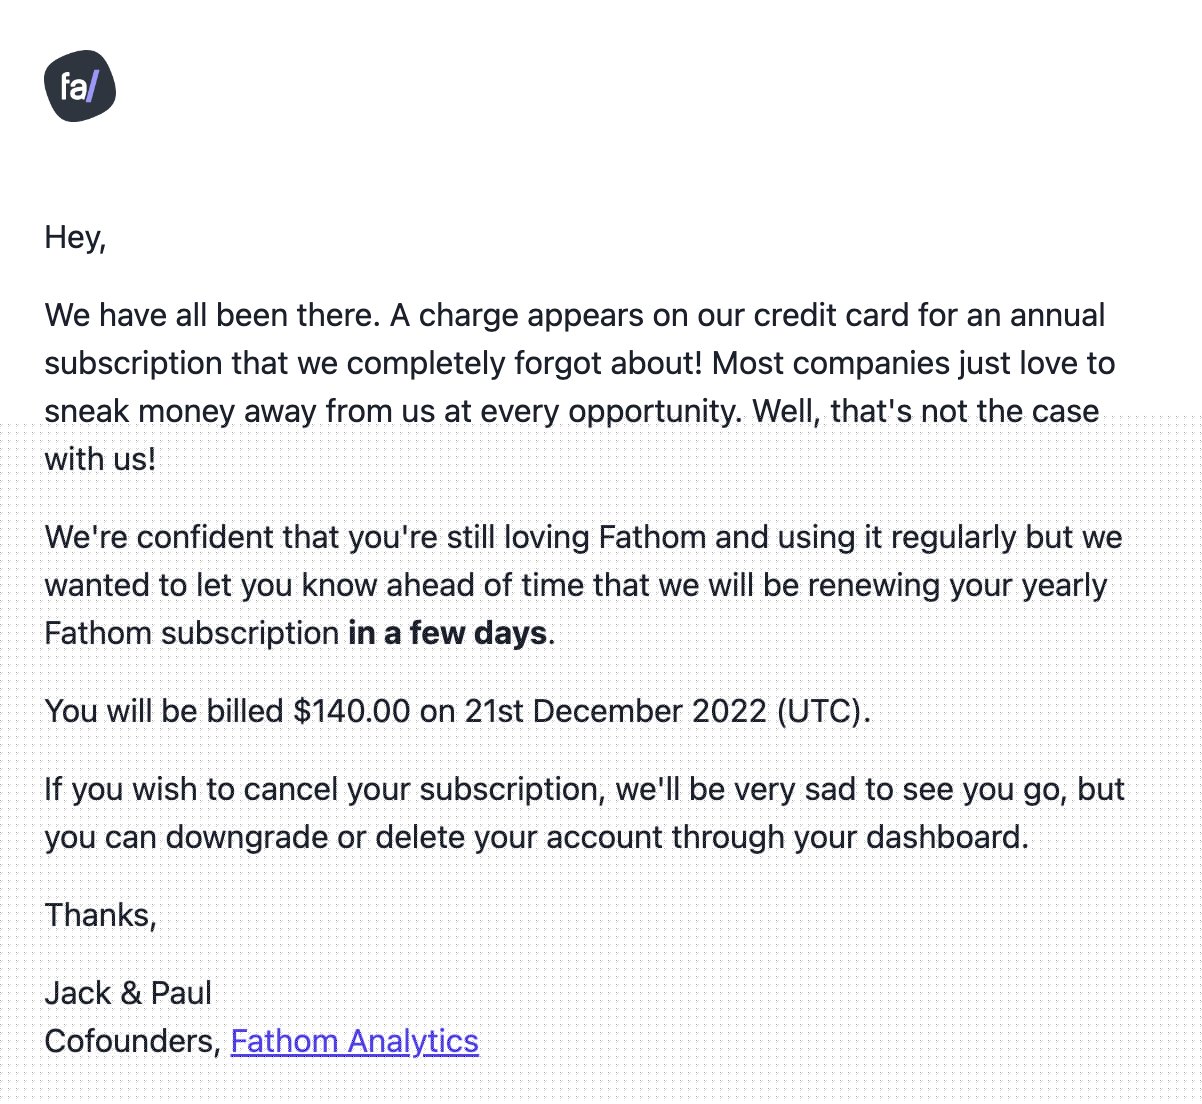
Task: Click the "Thanks," sign-off line
Action: (x=101, y=915)
